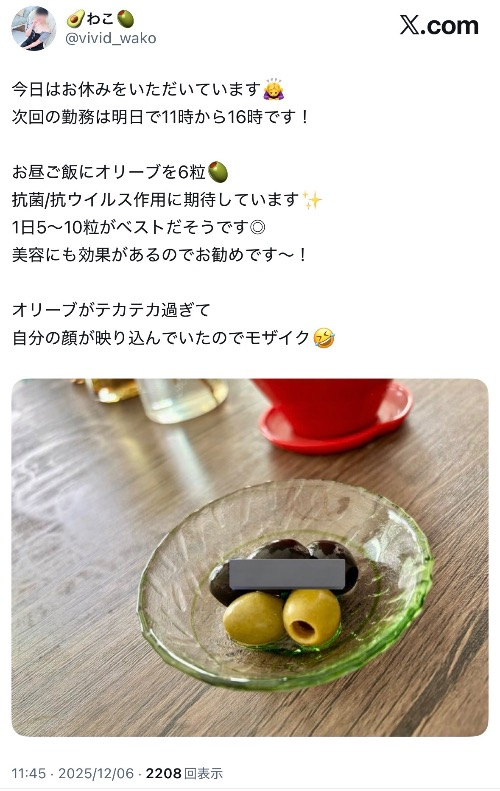Click the green glass dish rim
Image resolution: width=500 pixels, height=791 pixels.
coord(286,585)
